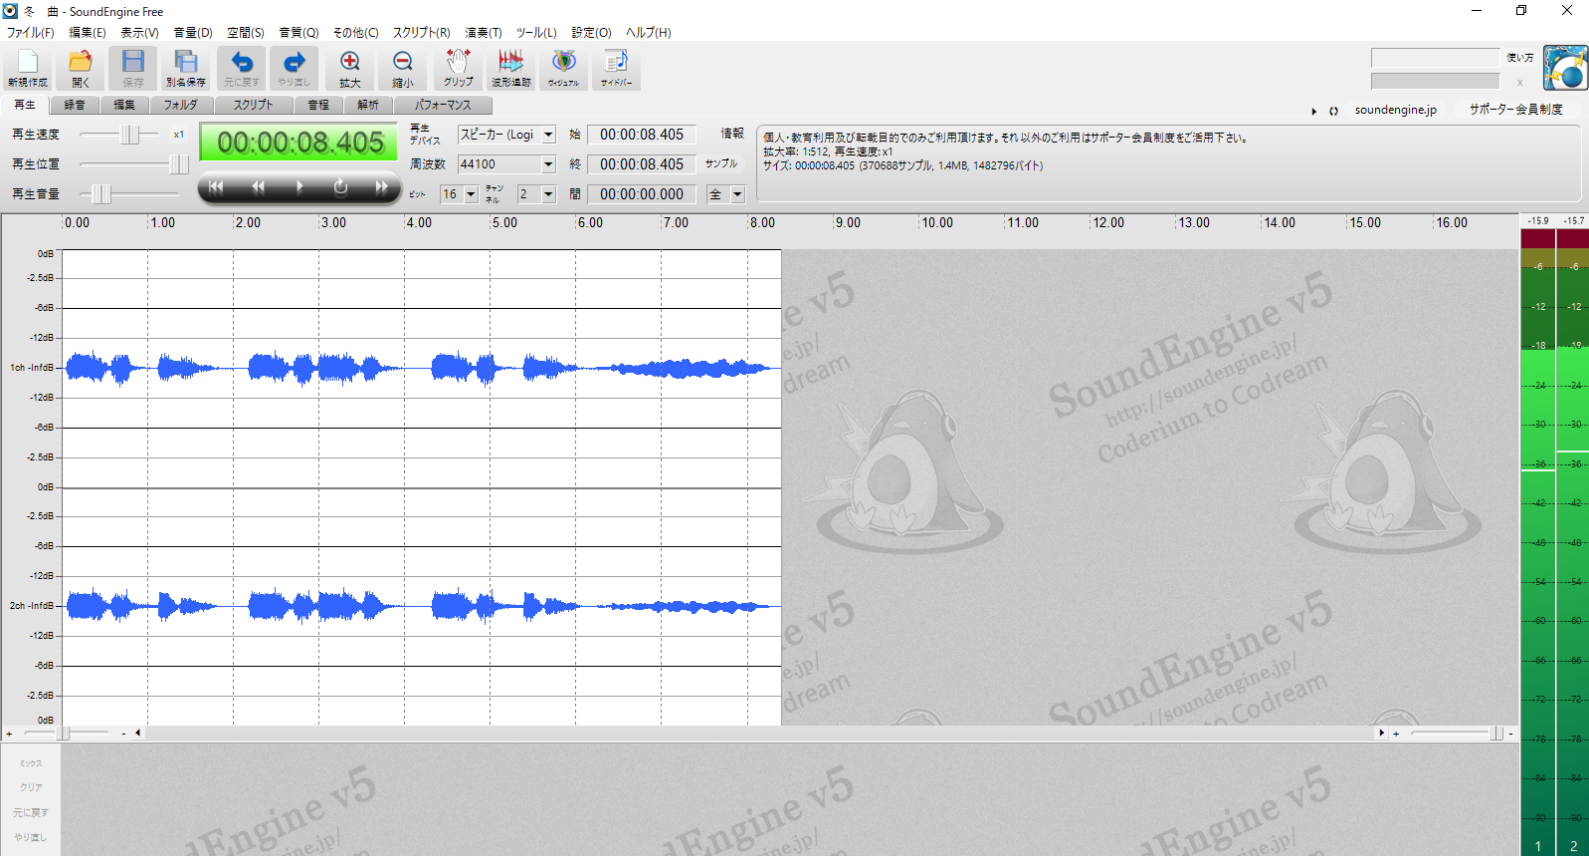
Task: Jump to start with skip-back button
Action: click(x=216, y=187)
